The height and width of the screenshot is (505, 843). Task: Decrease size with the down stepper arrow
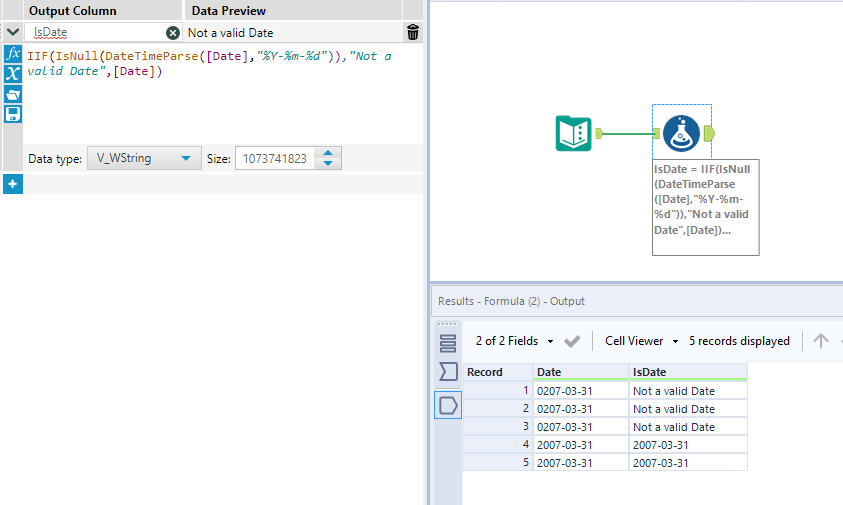click(x=328, y=163)
